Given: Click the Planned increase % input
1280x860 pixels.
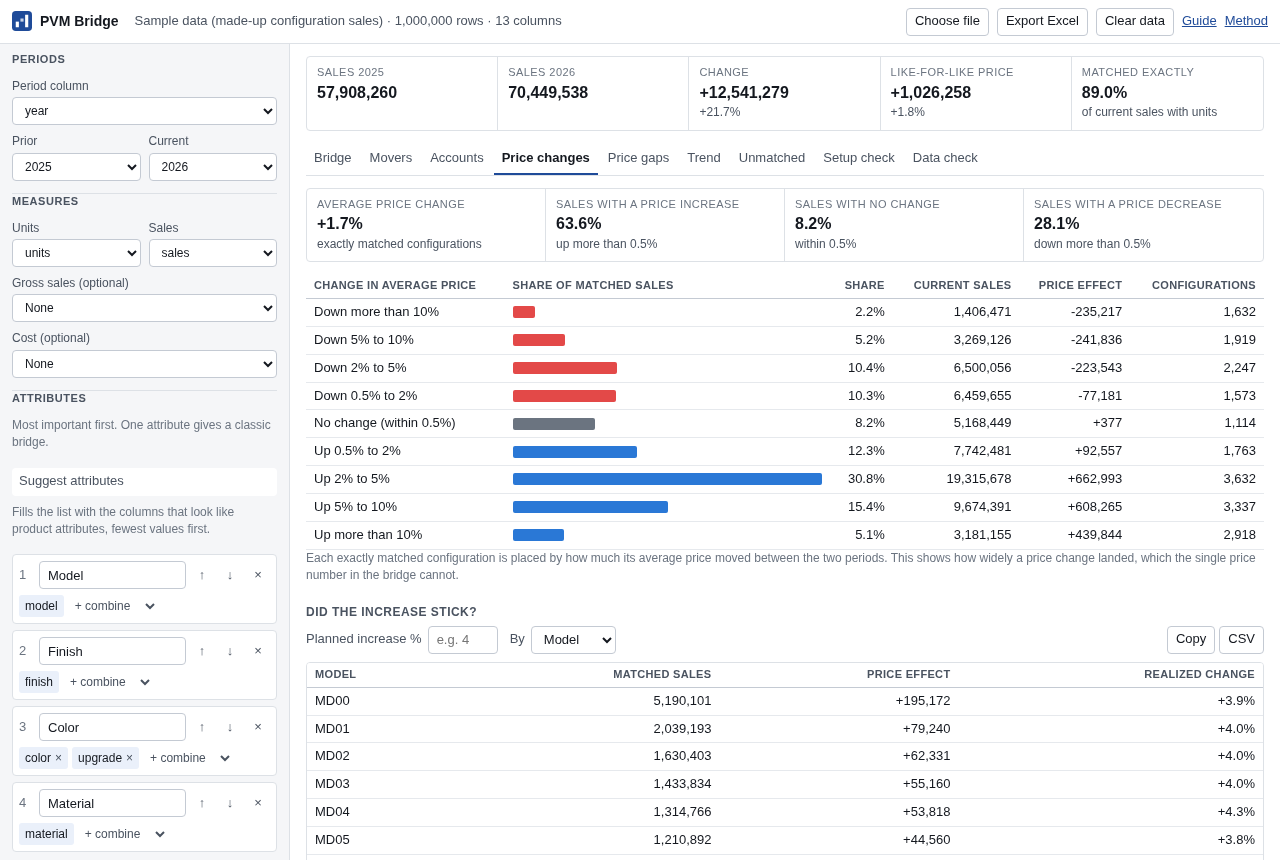Looking at the screenshot, I should pyautogui.click(x=463, y=640).
